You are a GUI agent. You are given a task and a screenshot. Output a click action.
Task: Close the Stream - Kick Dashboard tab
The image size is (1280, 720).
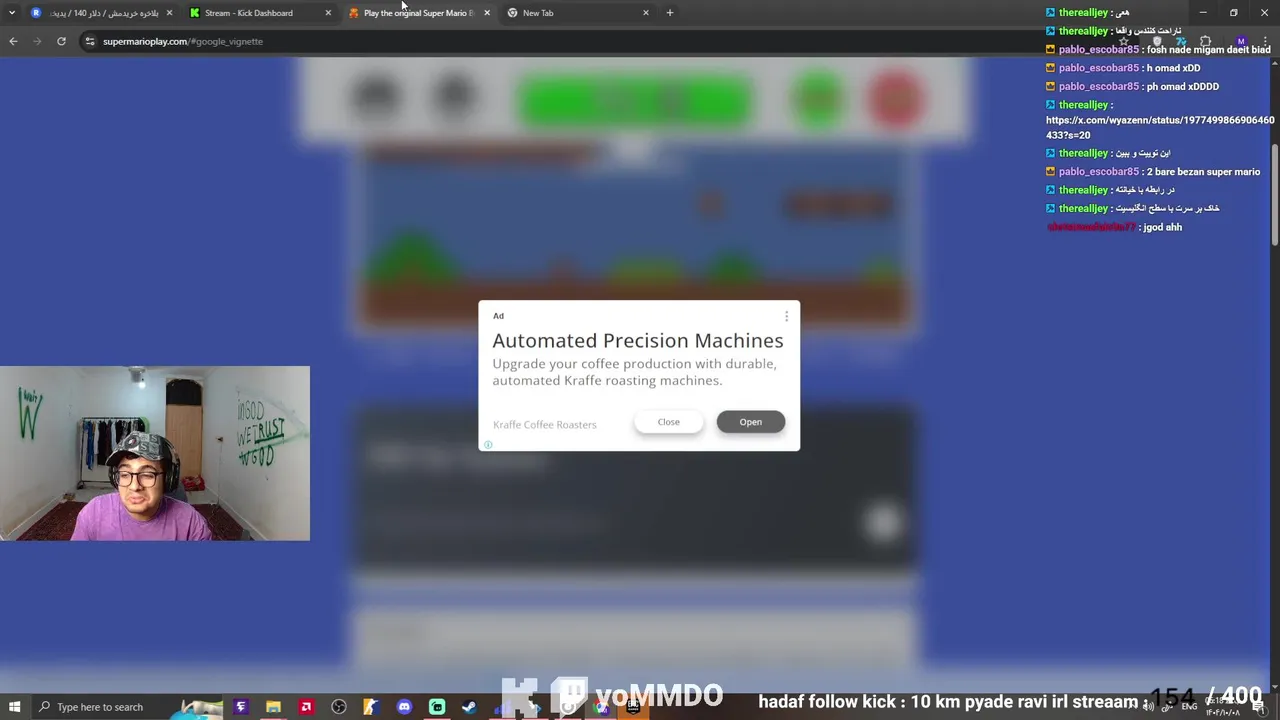pos(328,13)
